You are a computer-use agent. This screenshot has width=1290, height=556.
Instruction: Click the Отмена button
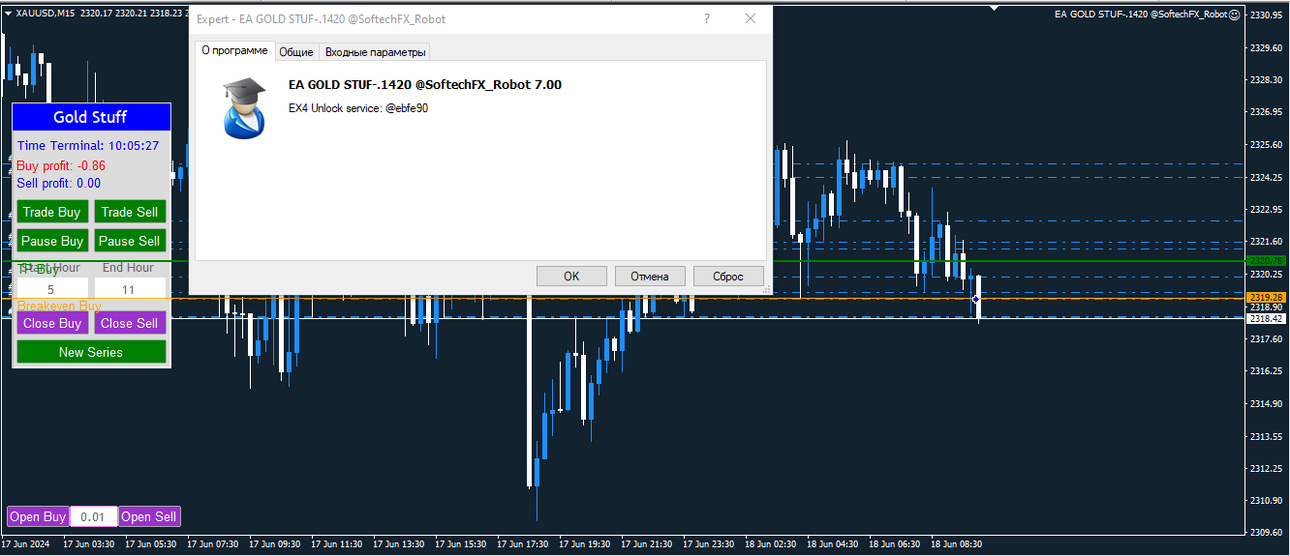650,276
